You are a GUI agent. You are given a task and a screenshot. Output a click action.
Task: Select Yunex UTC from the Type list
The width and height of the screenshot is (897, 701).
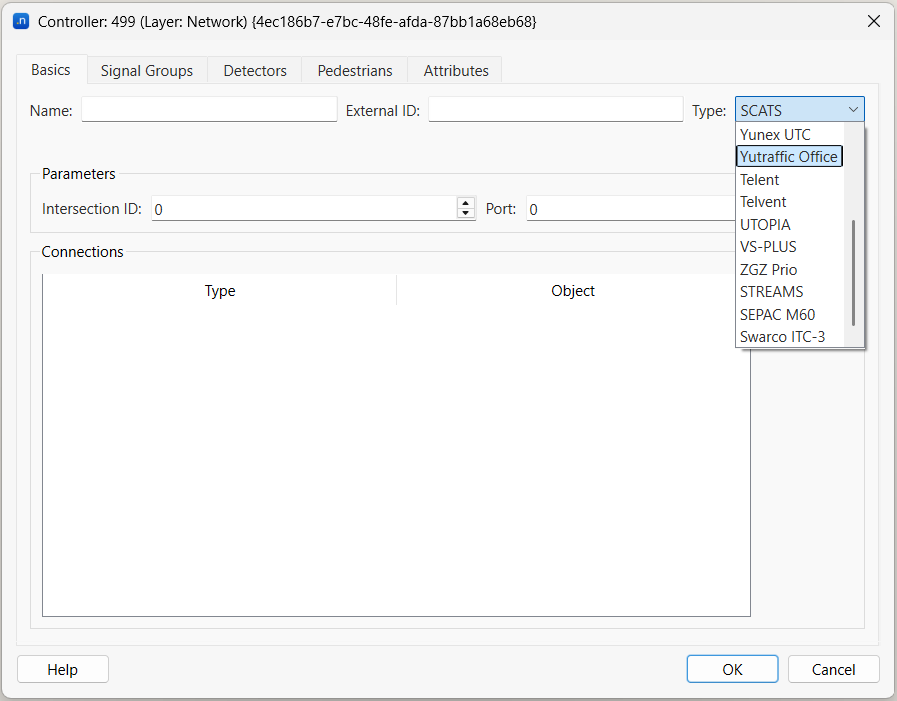pos(789,134)
